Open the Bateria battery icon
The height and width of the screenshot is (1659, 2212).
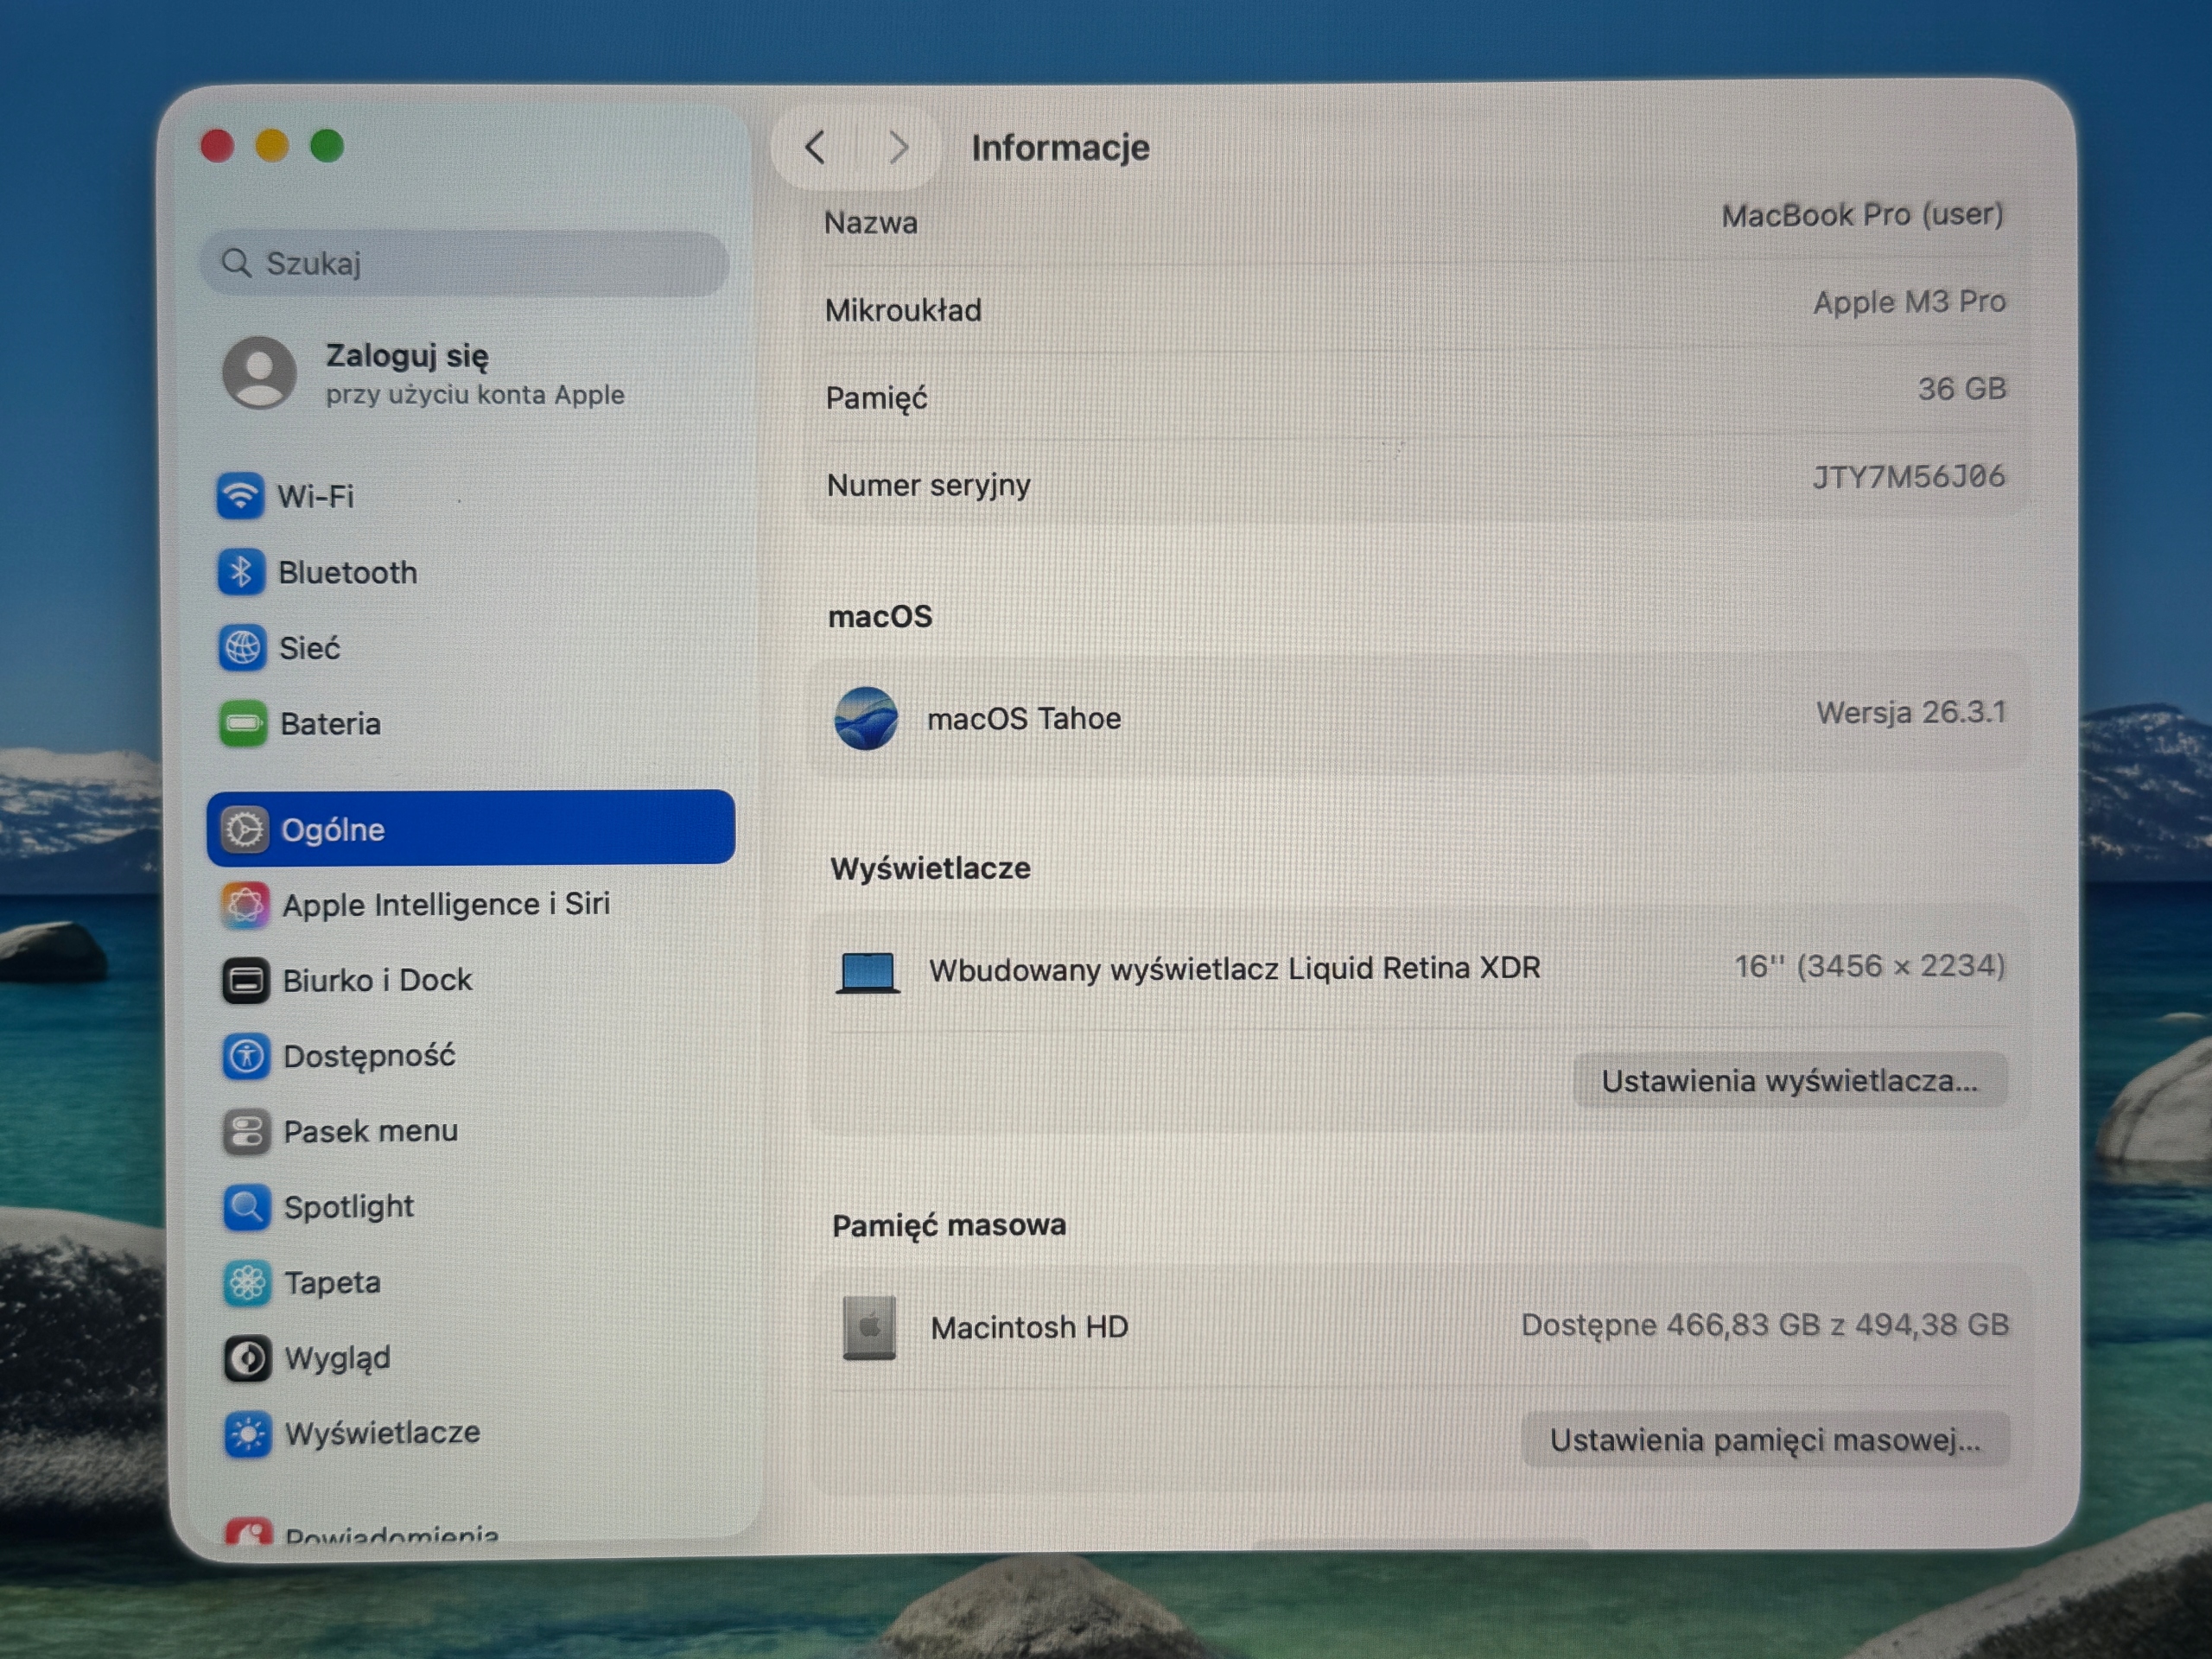click(x=243, y=724)
